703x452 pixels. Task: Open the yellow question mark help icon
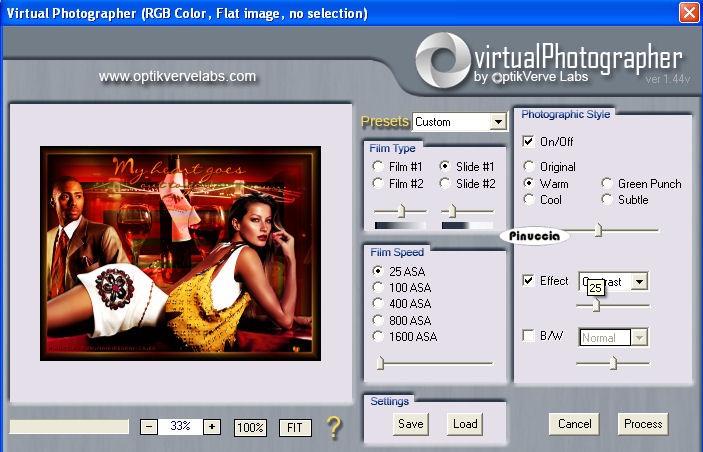[x=334, y=426]
